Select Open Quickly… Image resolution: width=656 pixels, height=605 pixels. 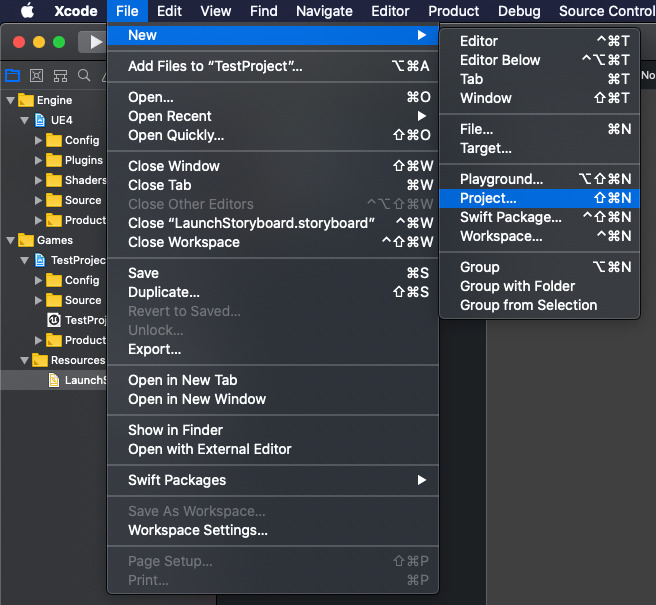273,135
